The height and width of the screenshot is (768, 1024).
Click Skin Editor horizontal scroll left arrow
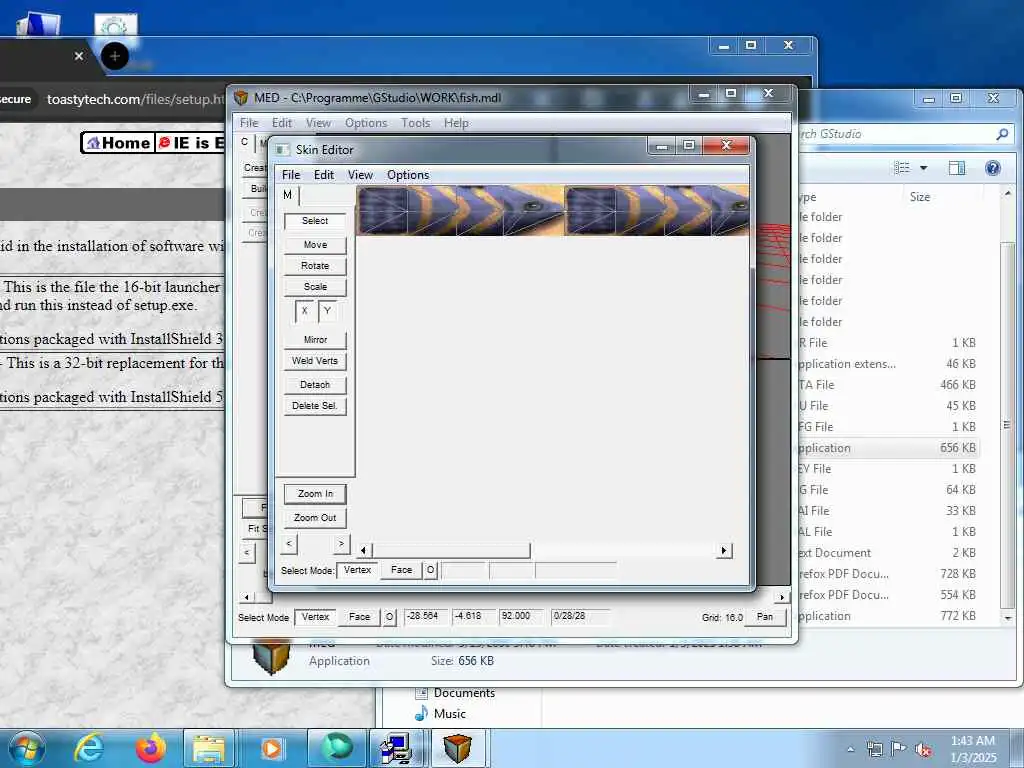tap(364, 551)
